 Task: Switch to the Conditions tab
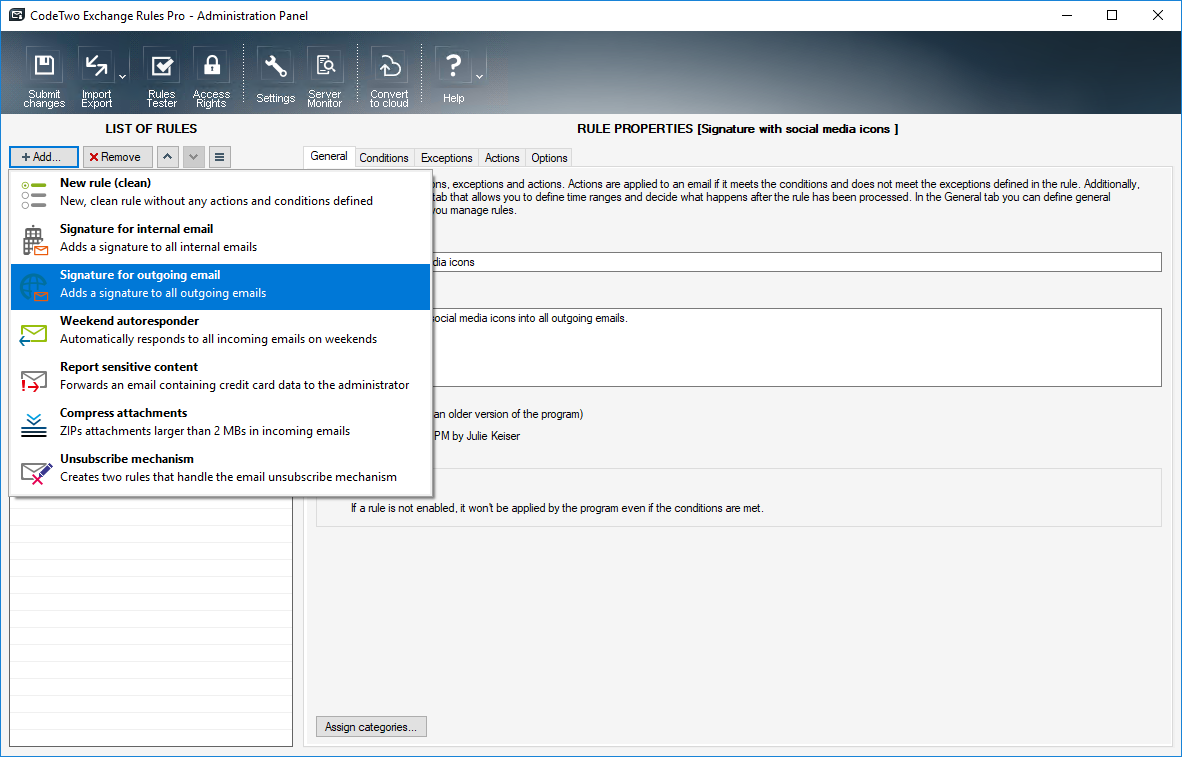pos(384,158)
